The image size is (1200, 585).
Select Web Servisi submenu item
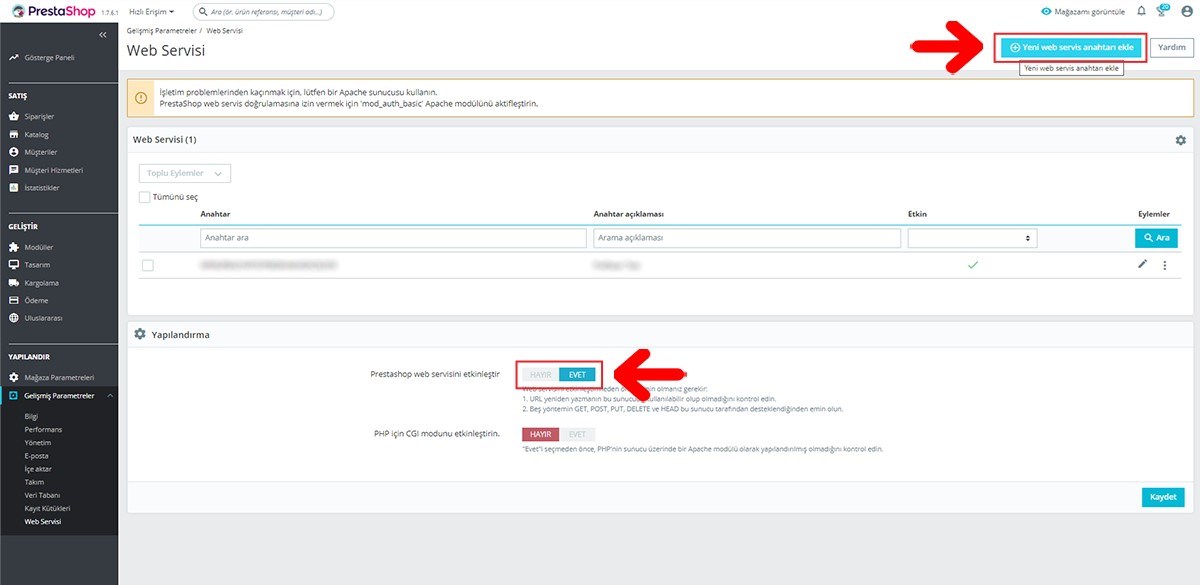[42, 521]
